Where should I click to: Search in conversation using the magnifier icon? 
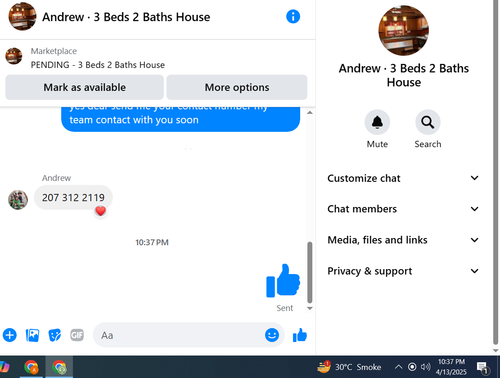coord(428,122)
